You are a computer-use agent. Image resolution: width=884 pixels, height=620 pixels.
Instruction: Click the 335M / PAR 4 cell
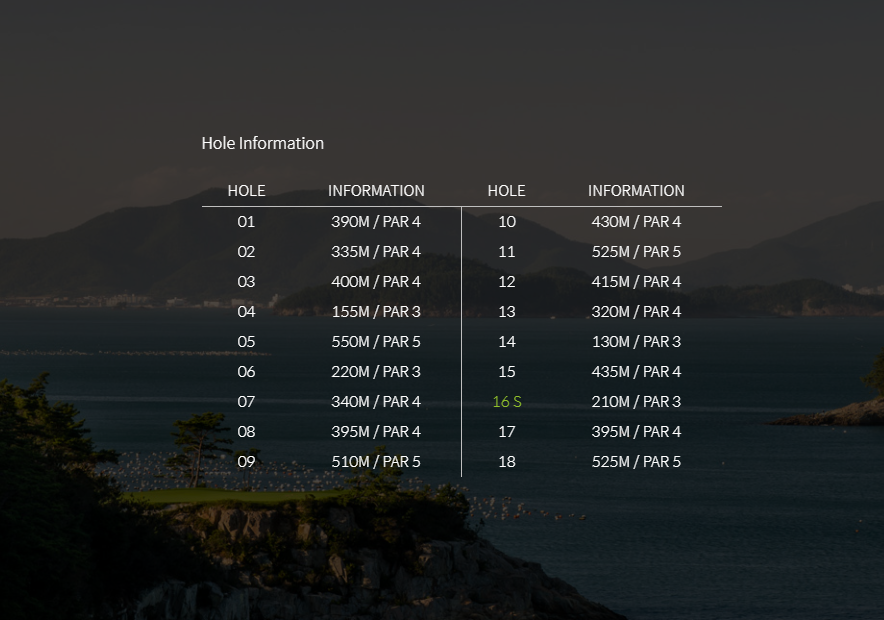(376, 251)
